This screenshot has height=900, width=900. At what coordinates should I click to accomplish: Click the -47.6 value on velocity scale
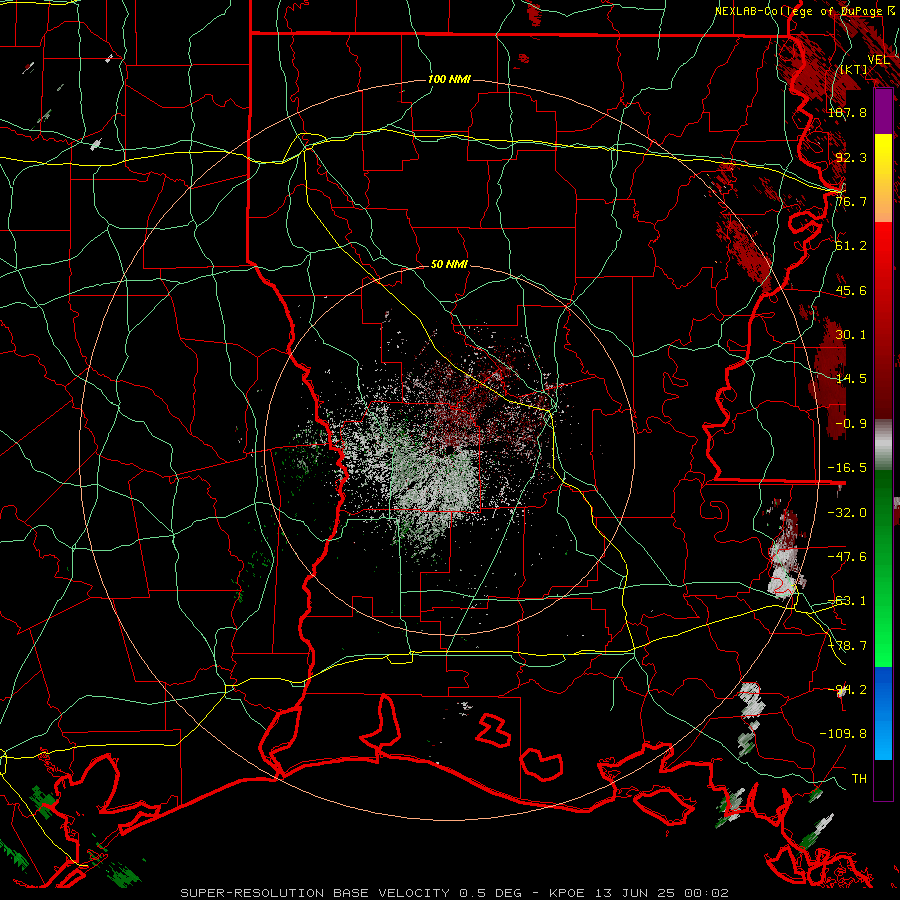847,557
